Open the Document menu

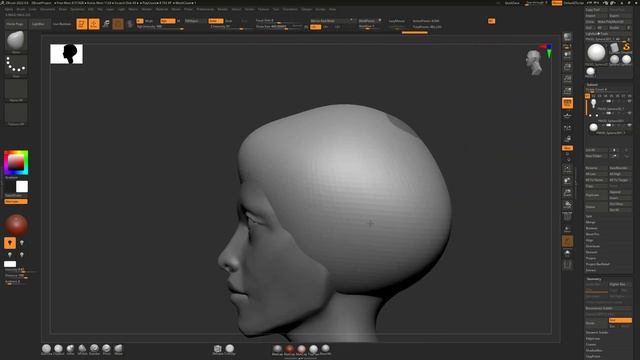[x=47, y=9]
